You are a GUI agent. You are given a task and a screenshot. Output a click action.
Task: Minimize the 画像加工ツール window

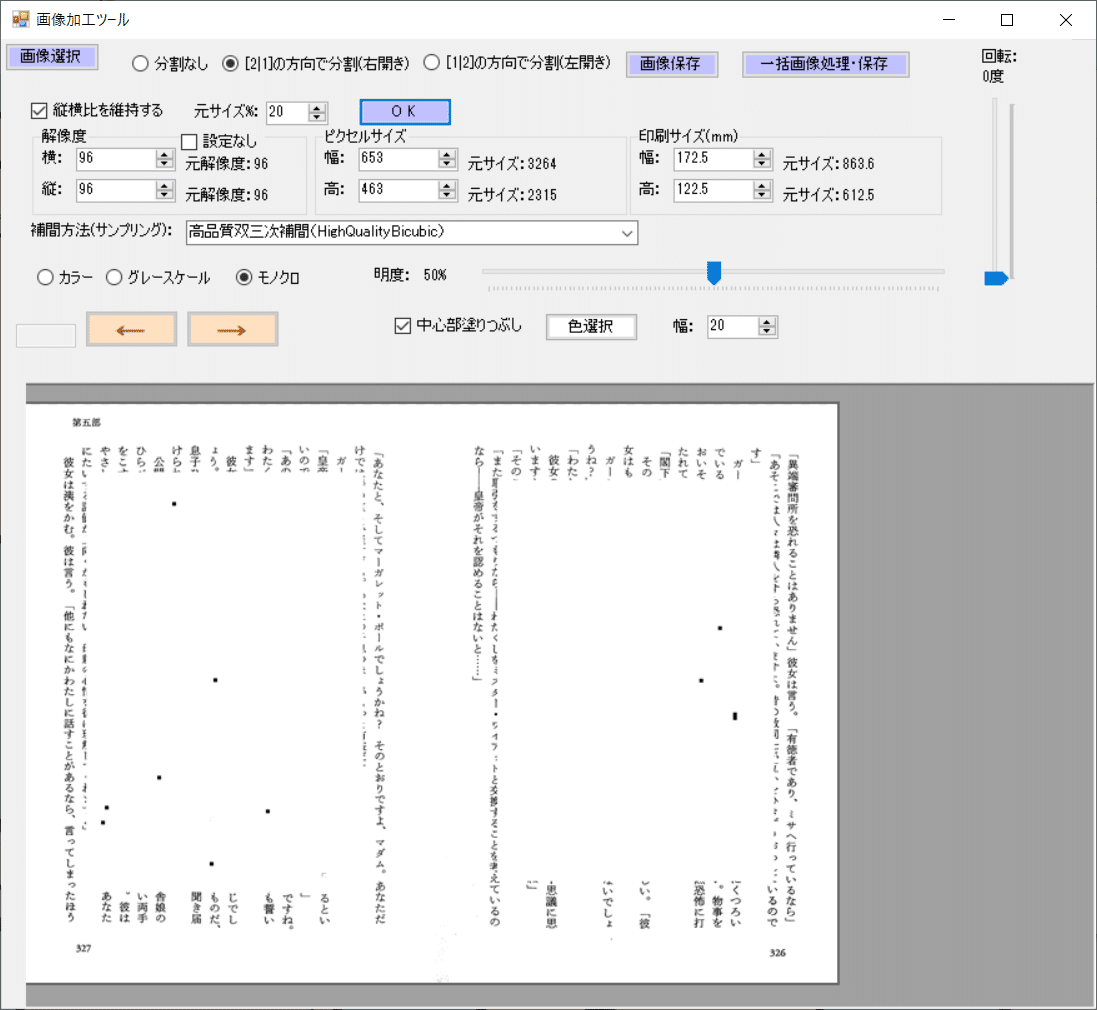pos(949,20)
